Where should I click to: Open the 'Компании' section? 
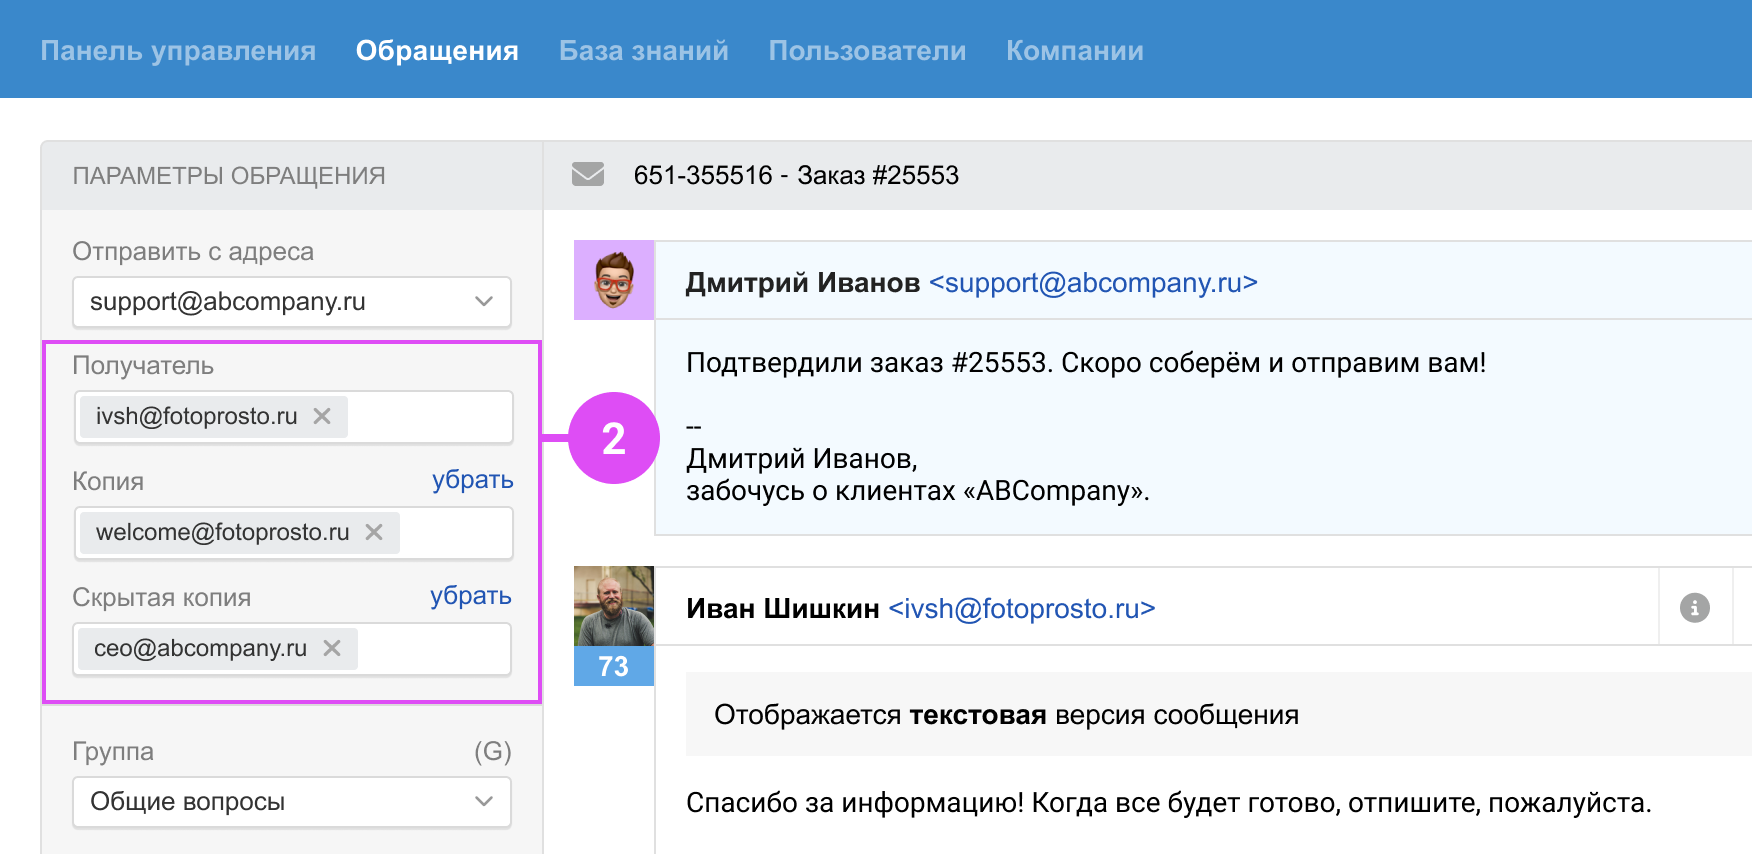(1074, 51)
